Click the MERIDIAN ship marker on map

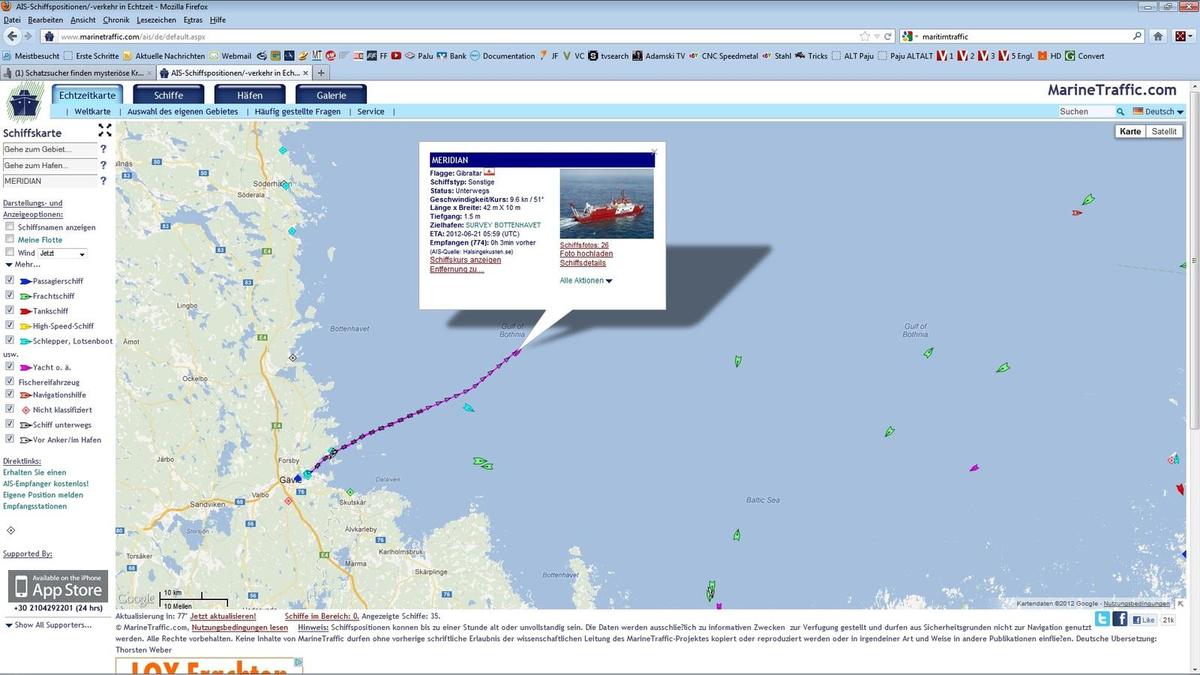pos(517,351)
